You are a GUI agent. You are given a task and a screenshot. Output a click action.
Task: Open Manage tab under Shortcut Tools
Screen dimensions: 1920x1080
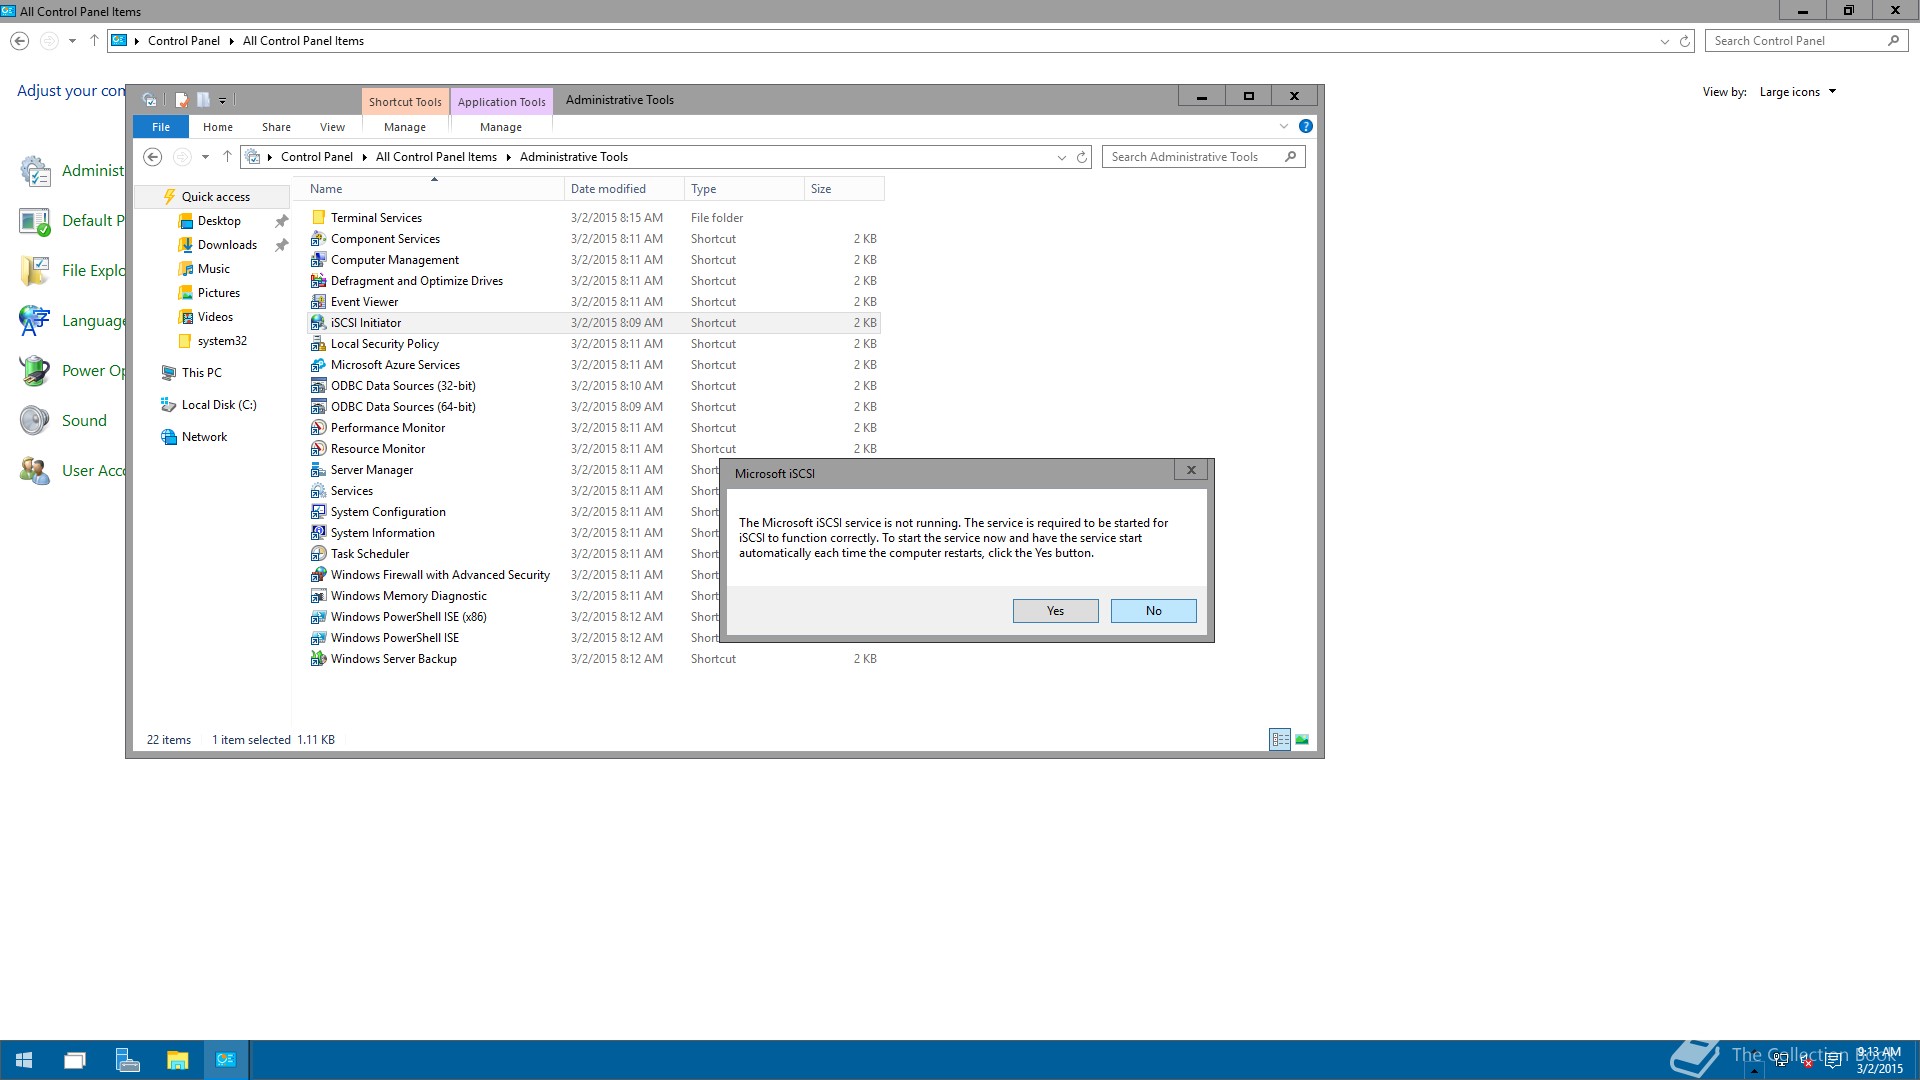405,127
